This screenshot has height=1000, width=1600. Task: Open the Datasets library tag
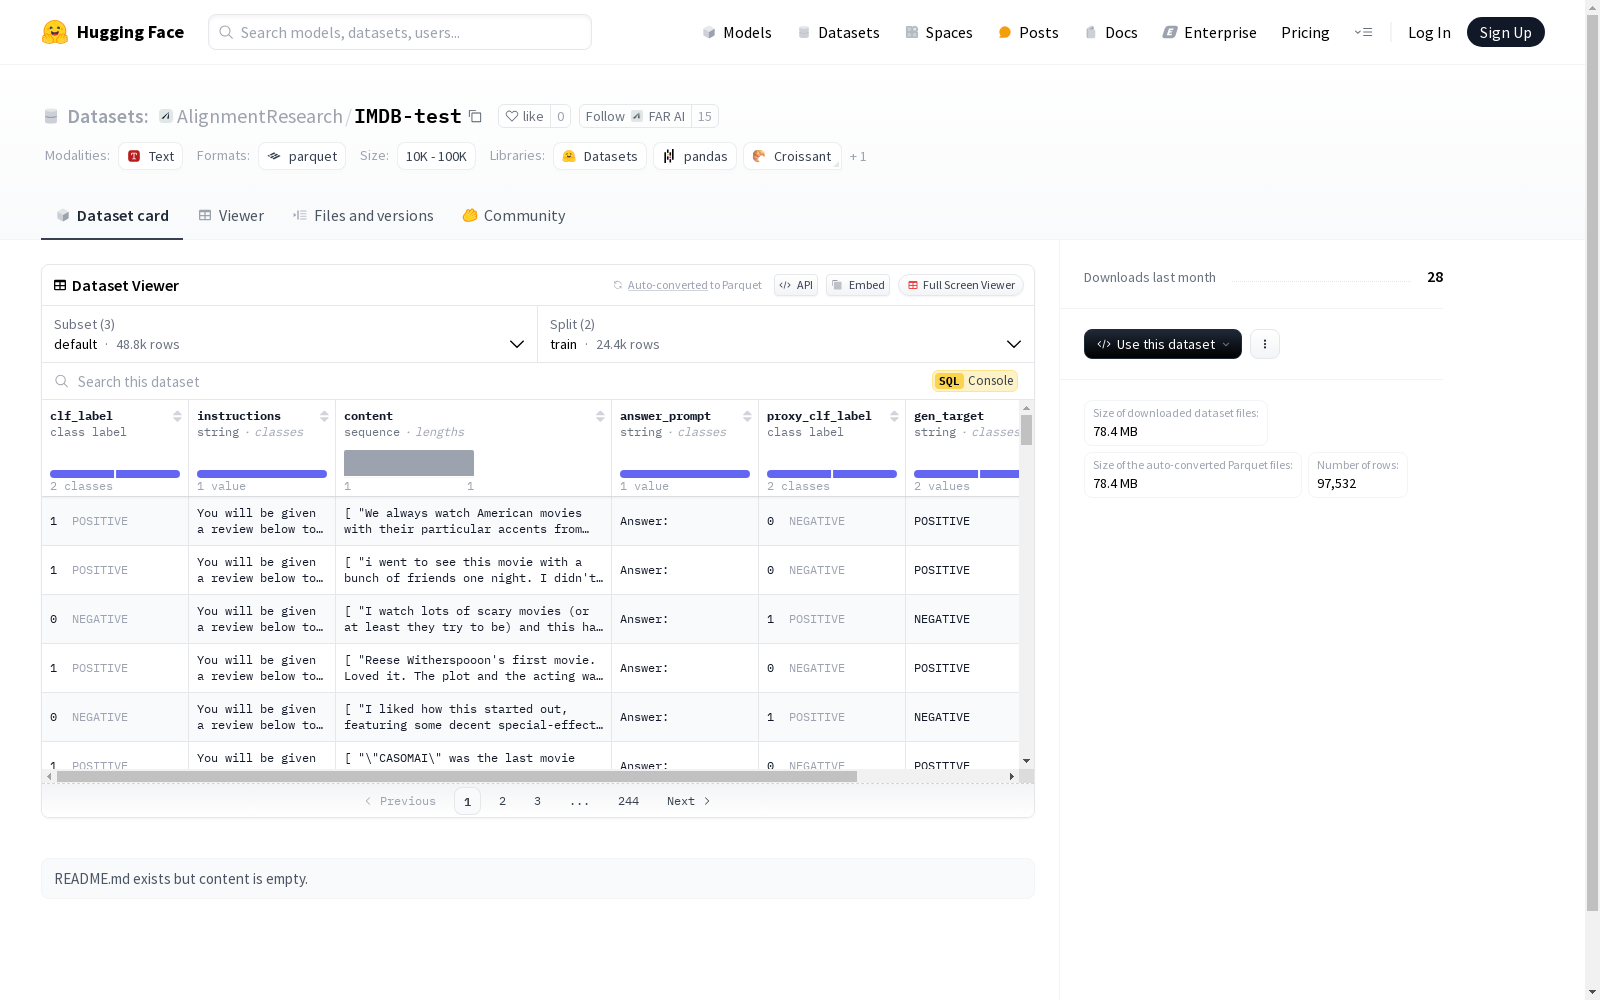(x=600, y=156)
